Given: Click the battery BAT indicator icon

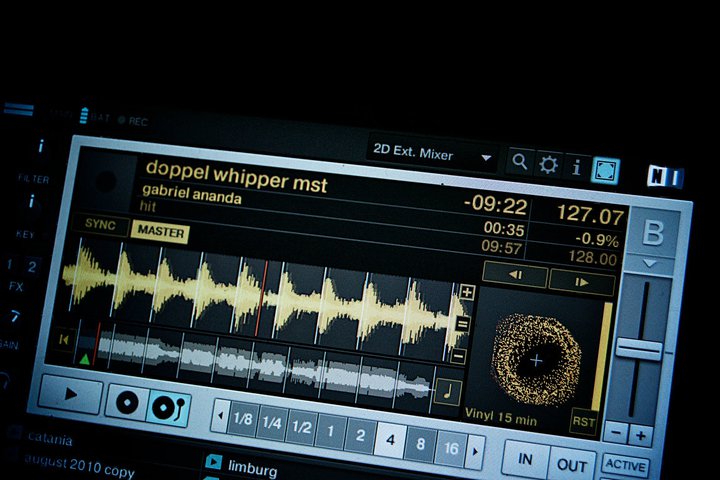Looking at the screenshot, I should click(x=83, y=115).
